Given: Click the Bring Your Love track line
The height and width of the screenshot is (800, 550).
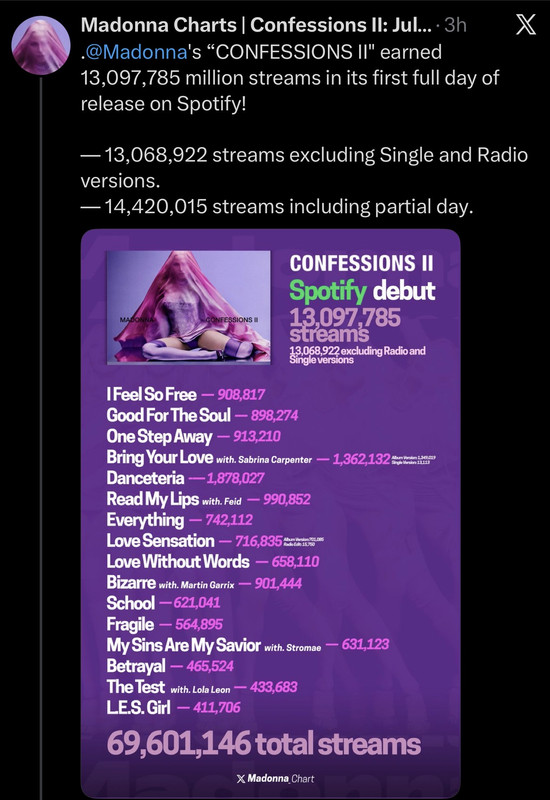Looking at the screenshot, I should tap(270, 457).
